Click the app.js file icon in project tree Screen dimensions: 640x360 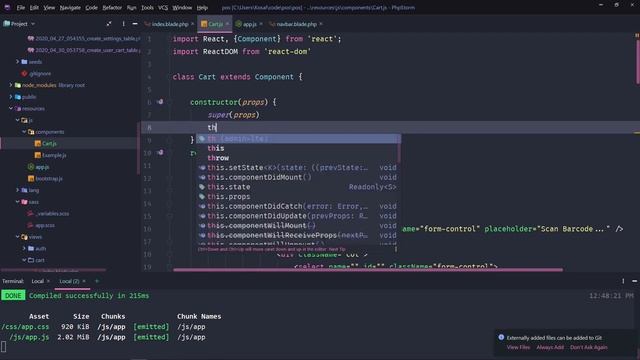31,167
